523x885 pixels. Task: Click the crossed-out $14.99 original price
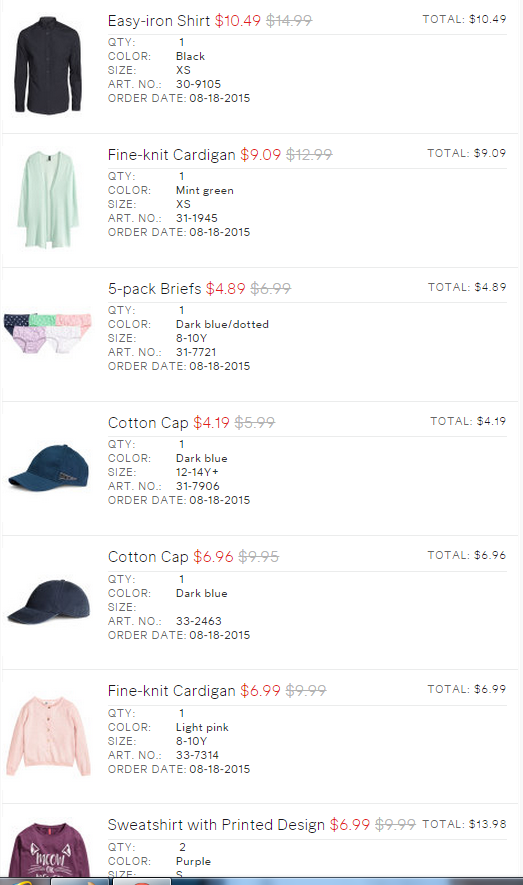(289, 21)
